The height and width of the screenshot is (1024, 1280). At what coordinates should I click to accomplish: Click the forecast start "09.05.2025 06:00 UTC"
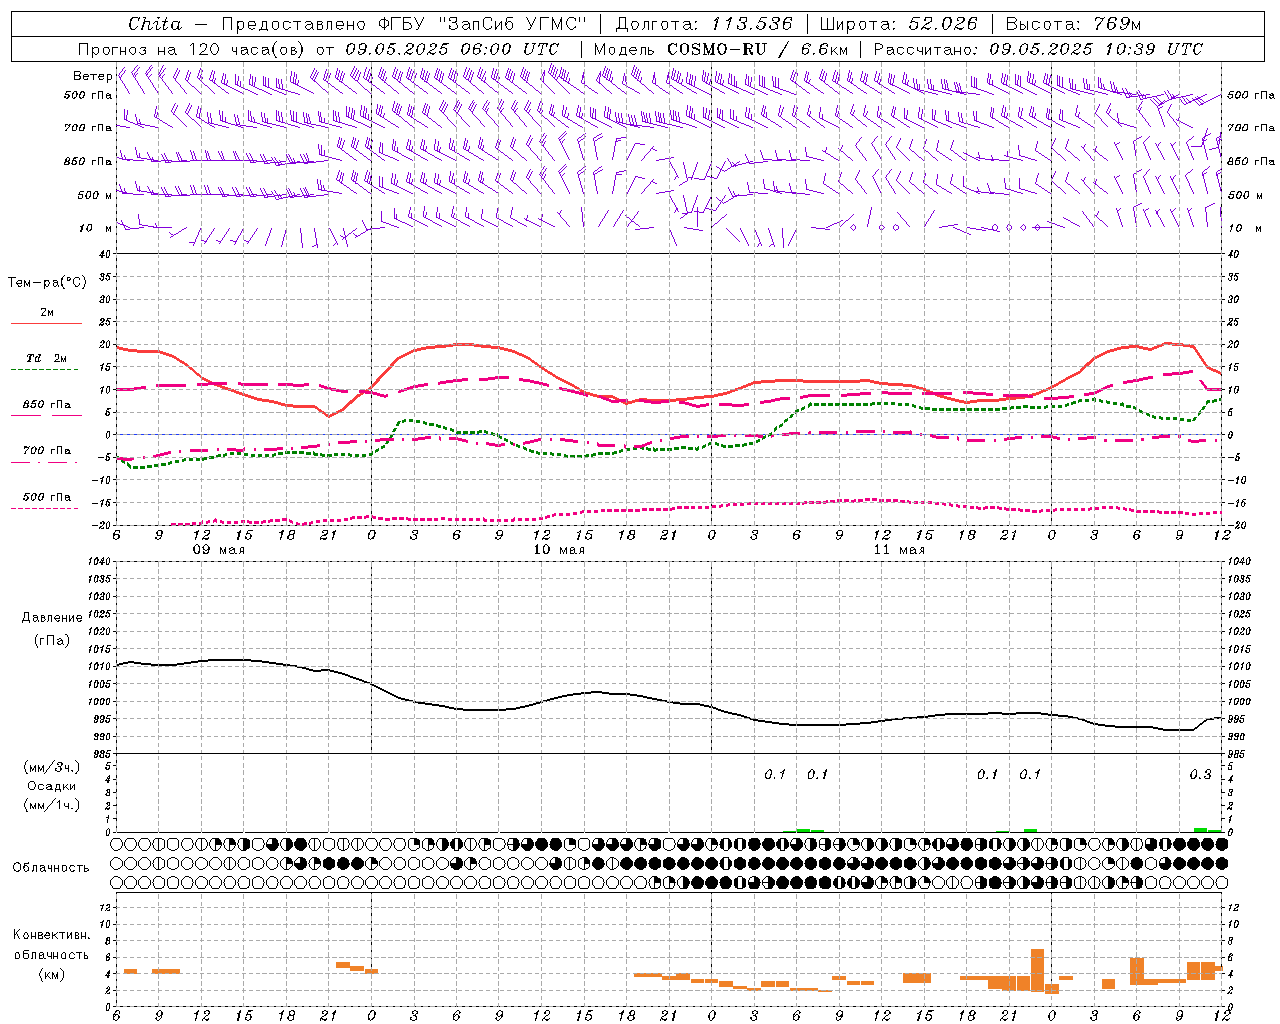(x=452, y=49)
